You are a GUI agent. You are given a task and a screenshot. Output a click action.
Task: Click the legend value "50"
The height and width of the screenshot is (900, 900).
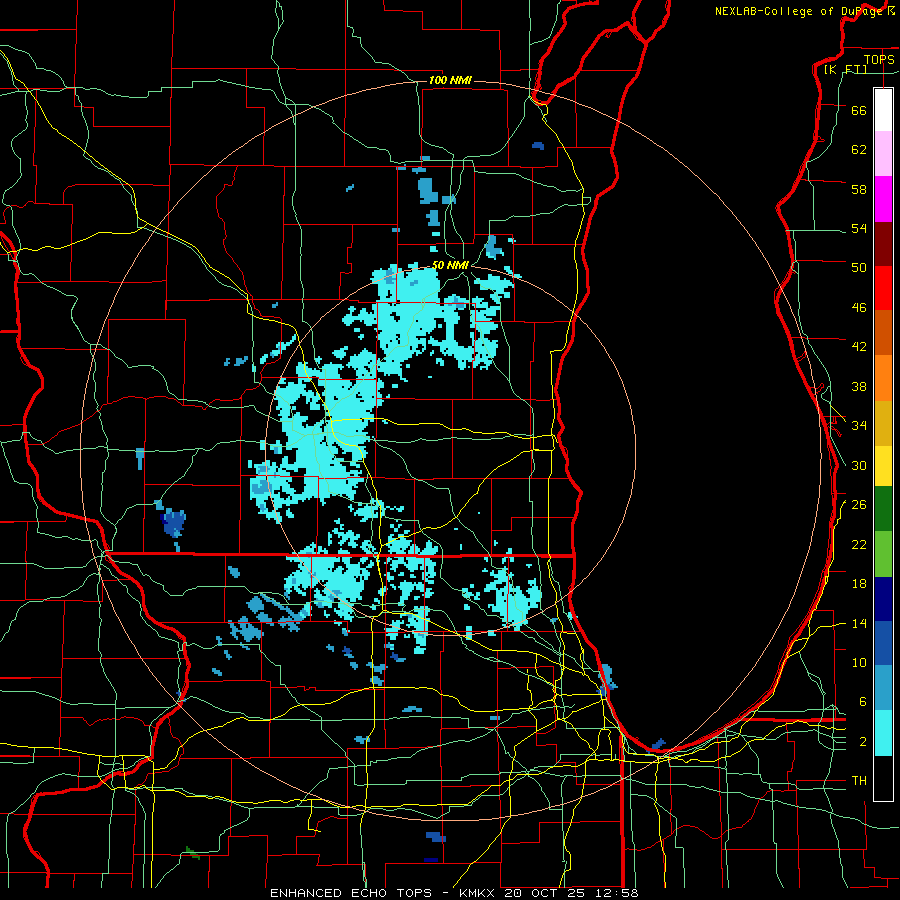[x=859, y=268]
